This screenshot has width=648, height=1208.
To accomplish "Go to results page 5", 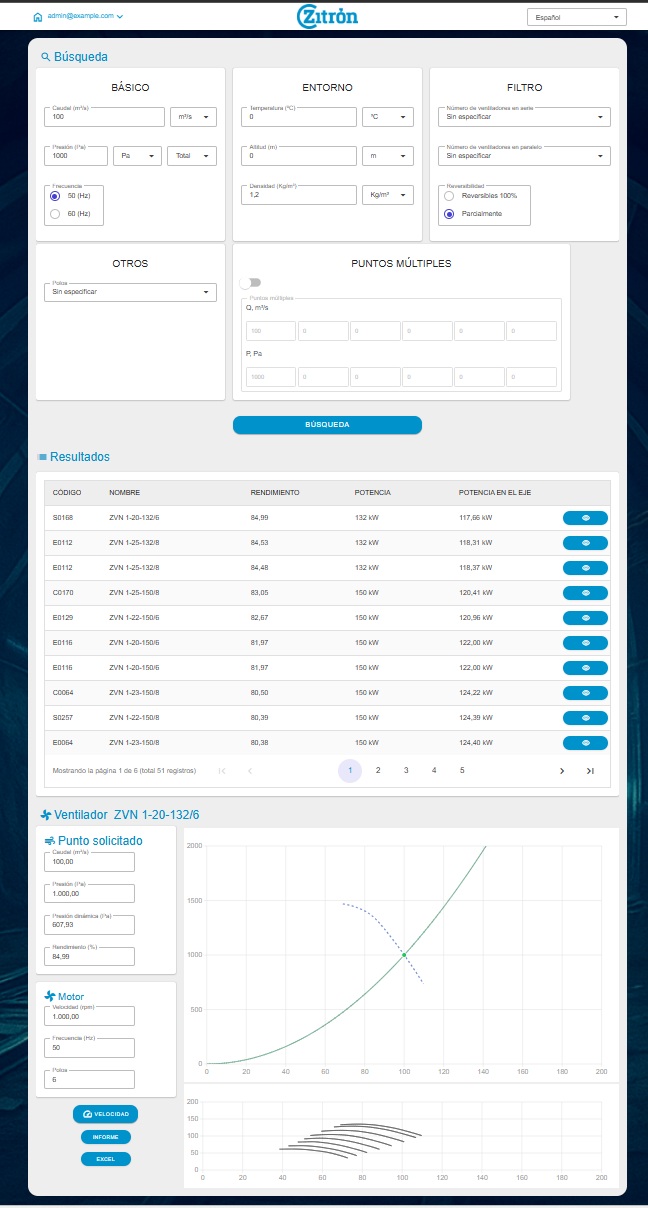I will [462, 771].
